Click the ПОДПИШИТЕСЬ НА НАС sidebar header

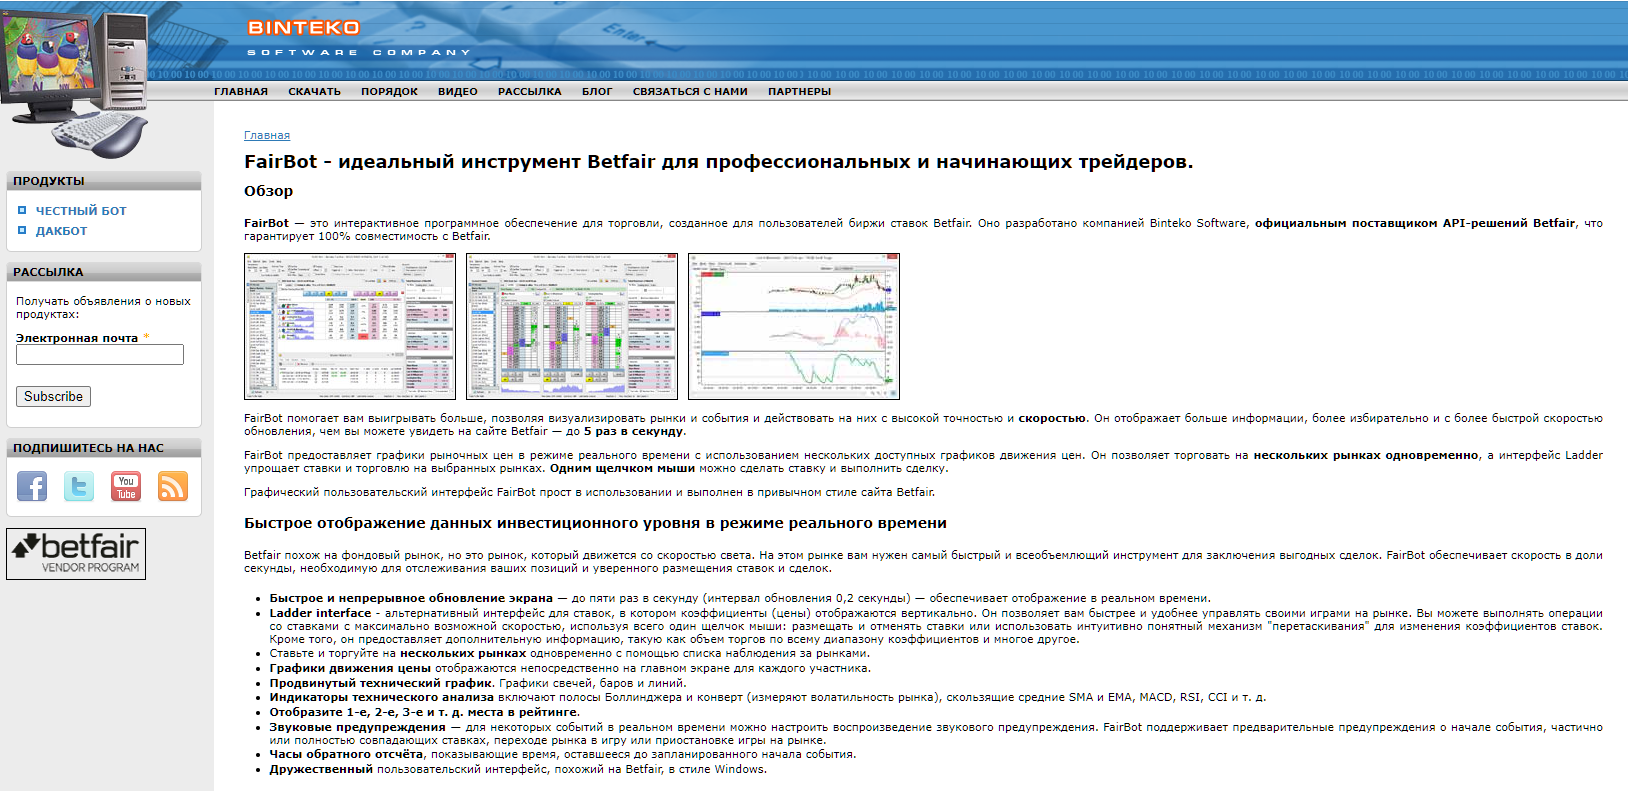click(x=104, y=448)
